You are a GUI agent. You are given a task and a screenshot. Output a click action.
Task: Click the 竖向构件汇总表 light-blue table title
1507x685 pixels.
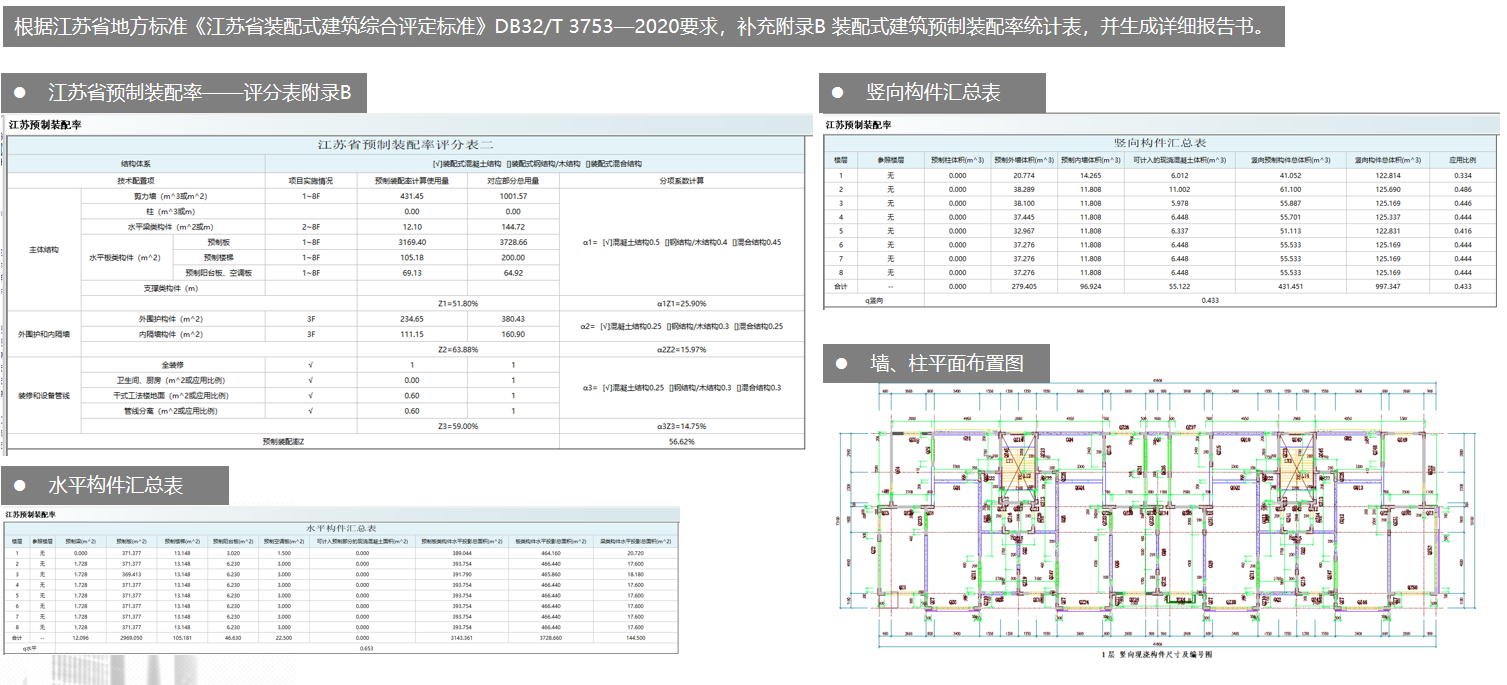(1161, 143)
